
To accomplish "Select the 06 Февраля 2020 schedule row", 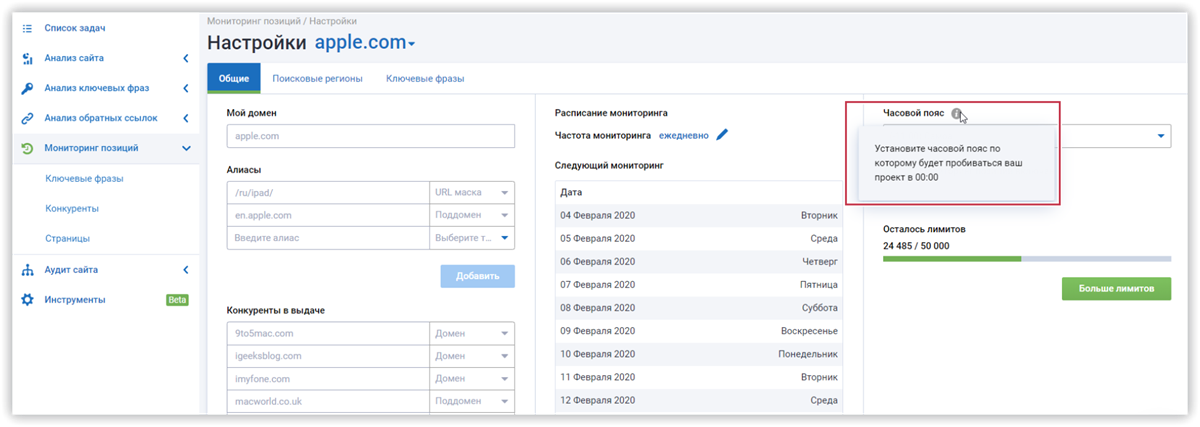I will (x=699, y=262).
